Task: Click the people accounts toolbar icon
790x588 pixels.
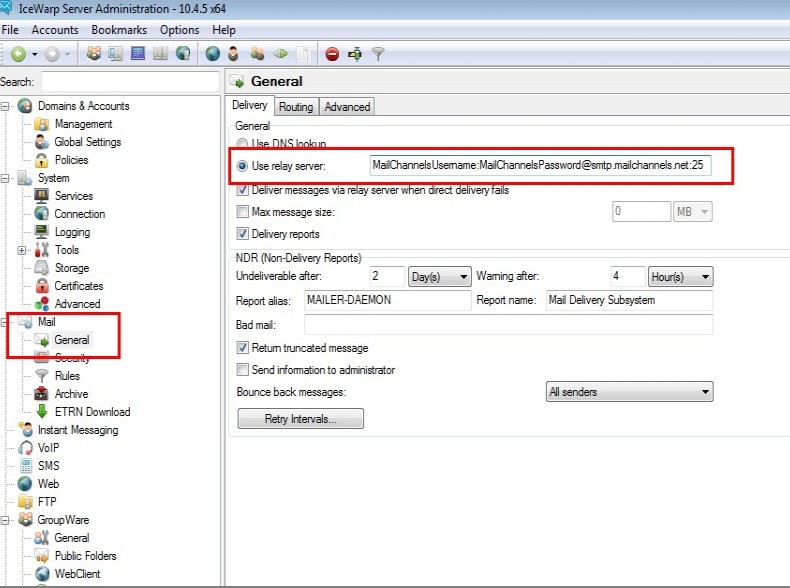Action: (94, 53)
